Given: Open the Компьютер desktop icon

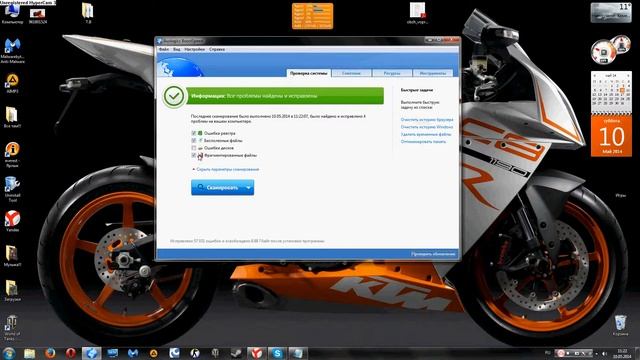Looking at the screenshot, I should point(12,13).
